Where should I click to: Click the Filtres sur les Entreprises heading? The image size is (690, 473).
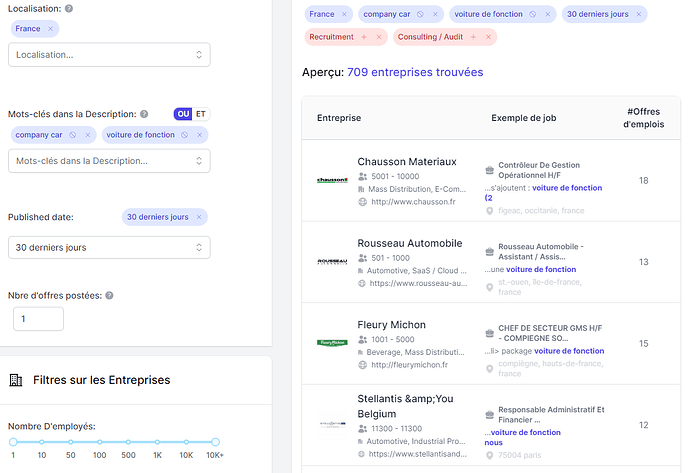click(102, 380)
